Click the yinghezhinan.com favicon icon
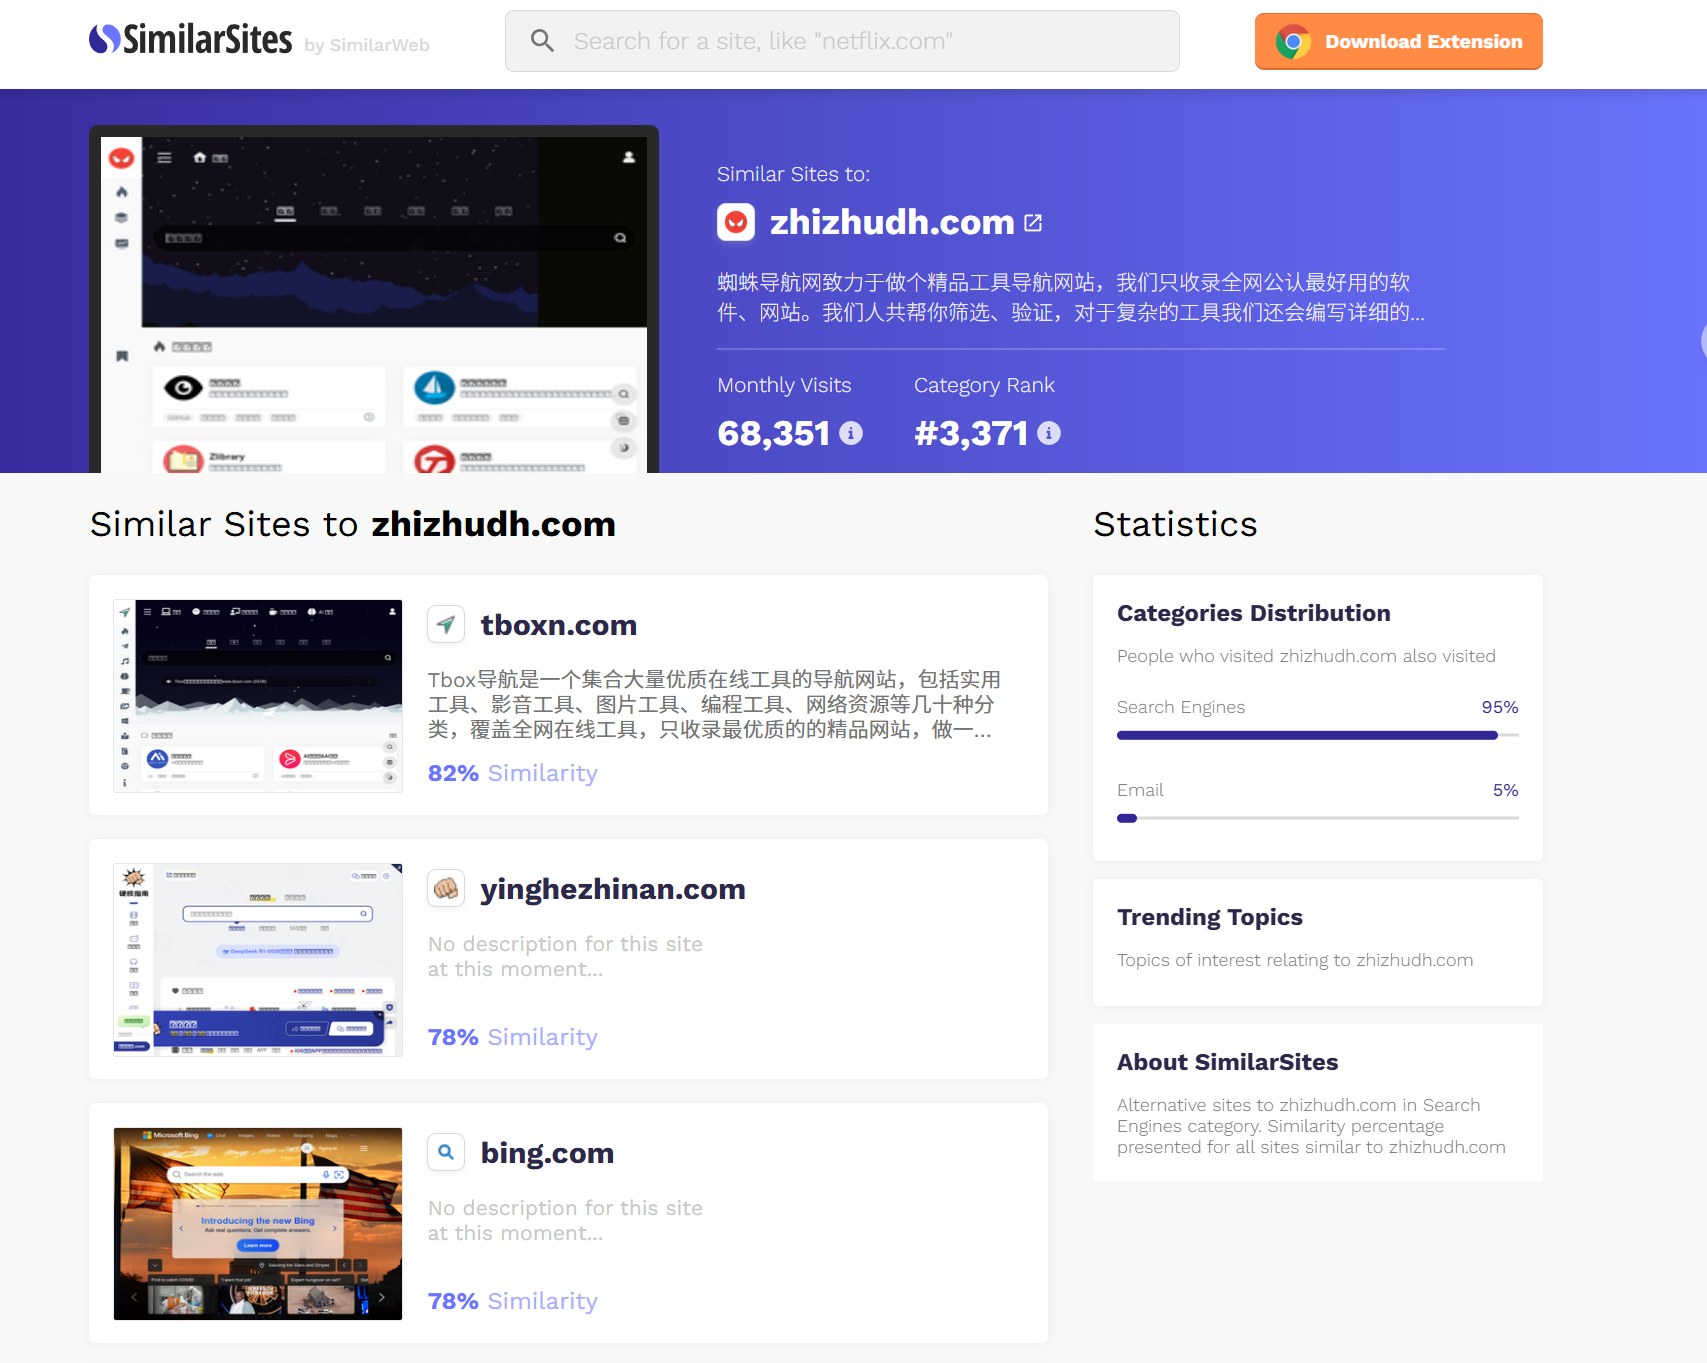The height and width of the screenshot is (1363, 1707). (446, 888)
